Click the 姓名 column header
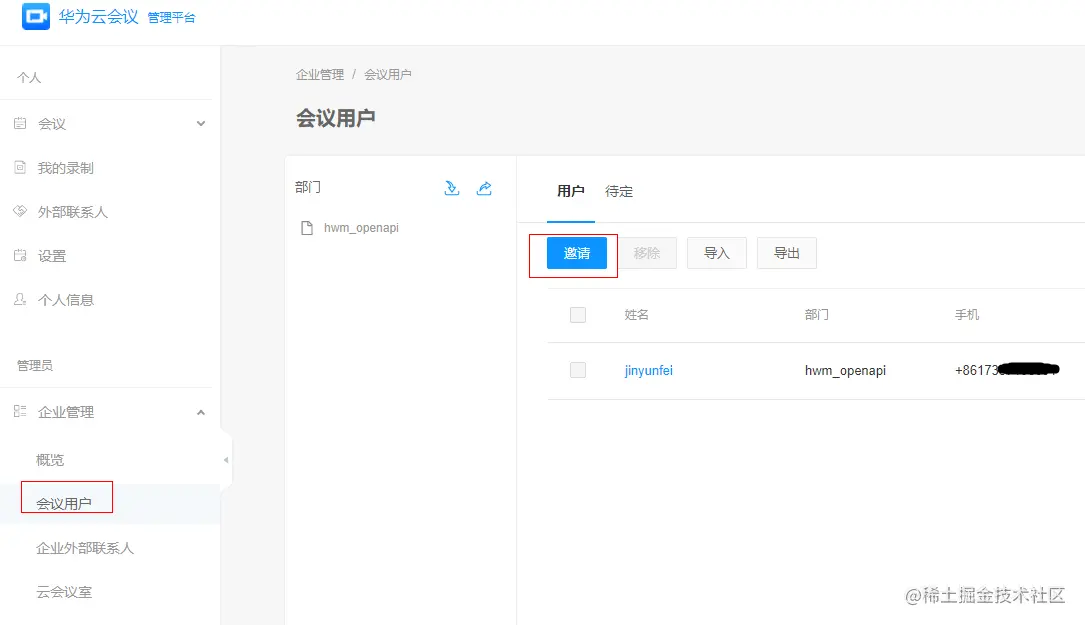Screen dimensions: 1085x625 click(x=637, y=315)
